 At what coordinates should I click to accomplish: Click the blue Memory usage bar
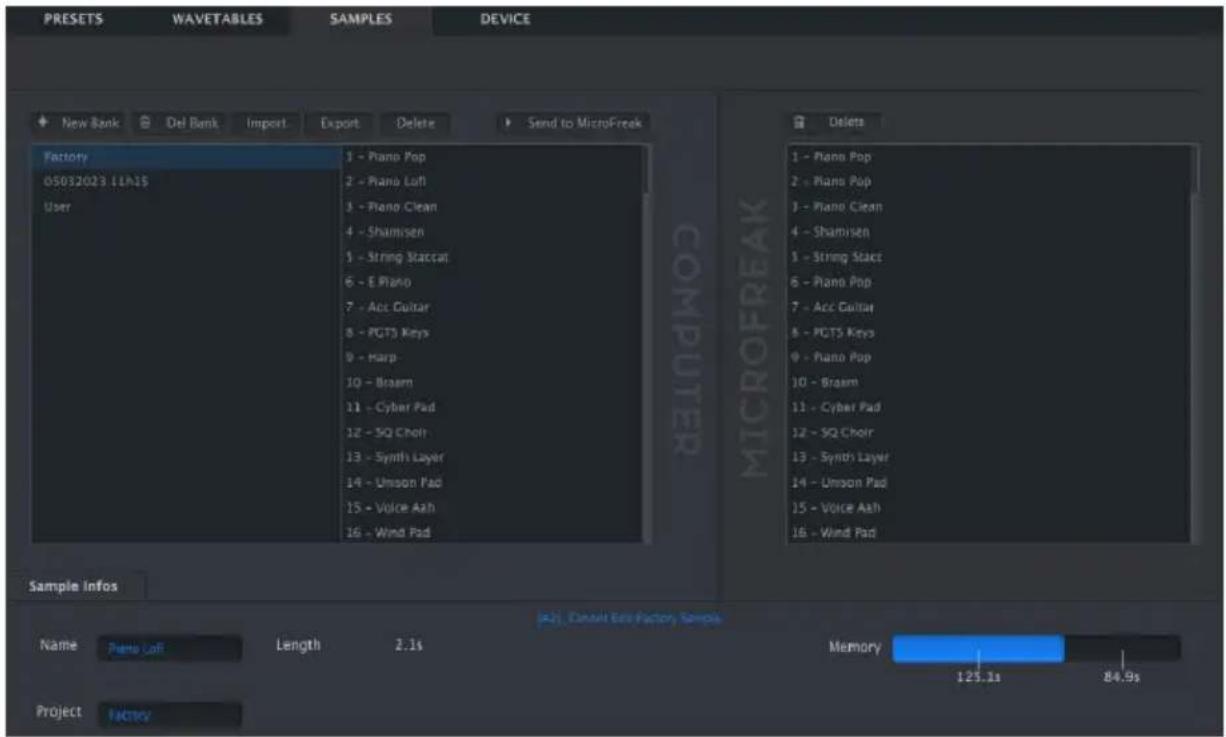pos(978,648)
